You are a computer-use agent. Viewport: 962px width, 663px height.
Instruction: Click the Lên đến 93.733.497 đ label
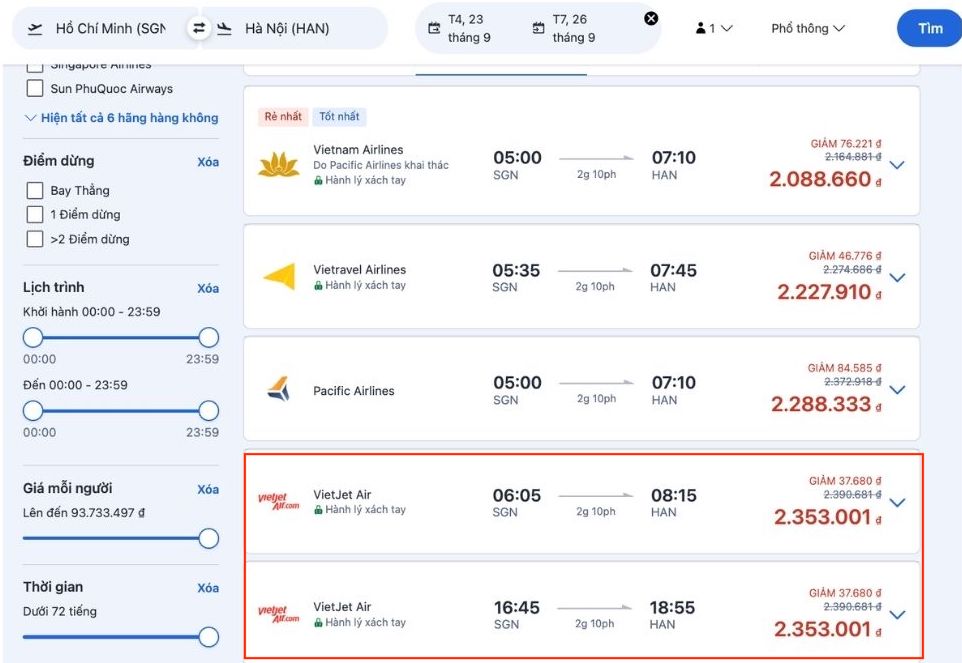(x=84, y=513)
